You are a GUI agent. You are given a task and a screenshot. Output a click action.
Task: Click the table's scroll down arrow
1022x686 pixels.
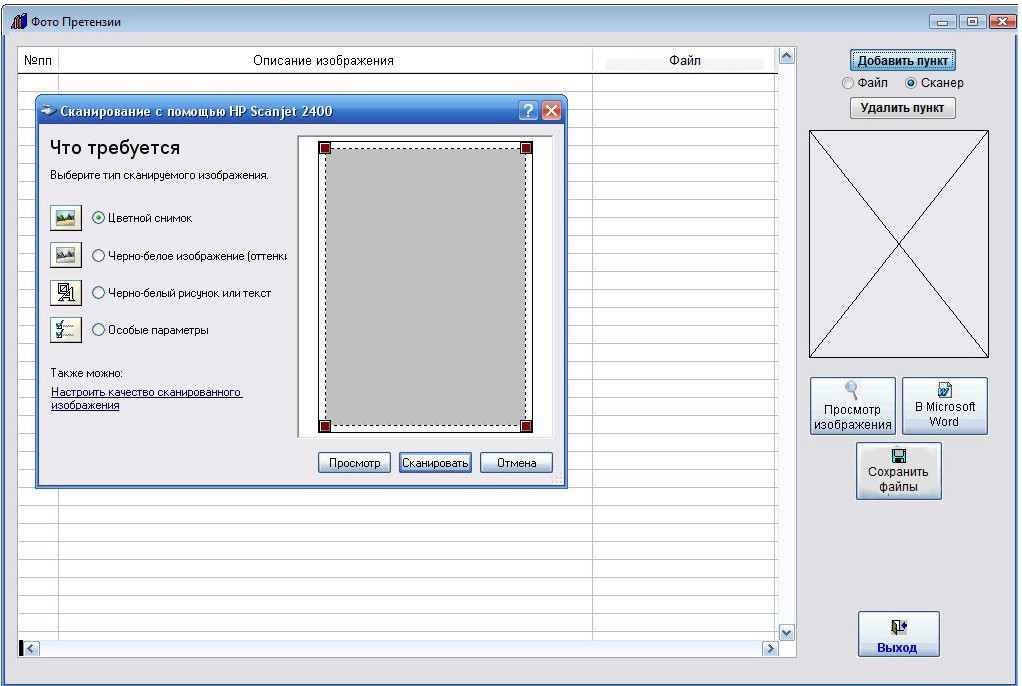[x=787, y=633]
